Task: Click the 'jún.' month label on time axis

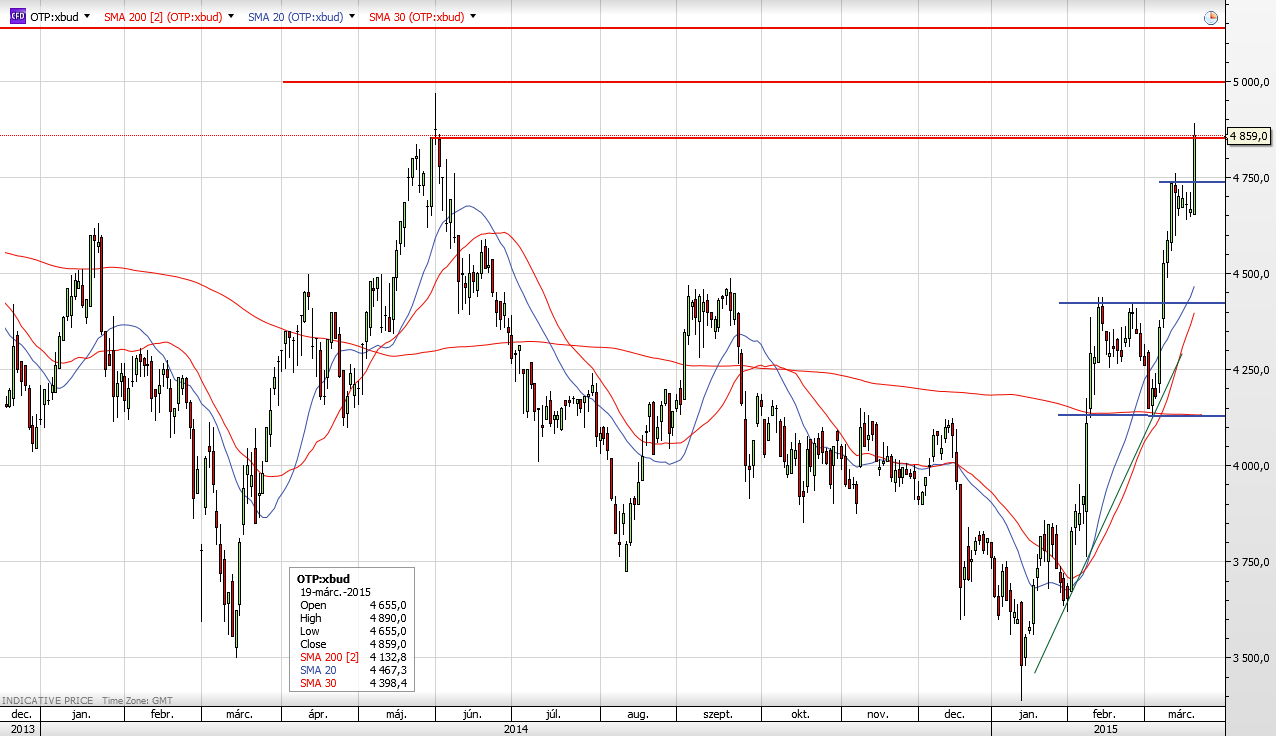Action: (474, 715)
